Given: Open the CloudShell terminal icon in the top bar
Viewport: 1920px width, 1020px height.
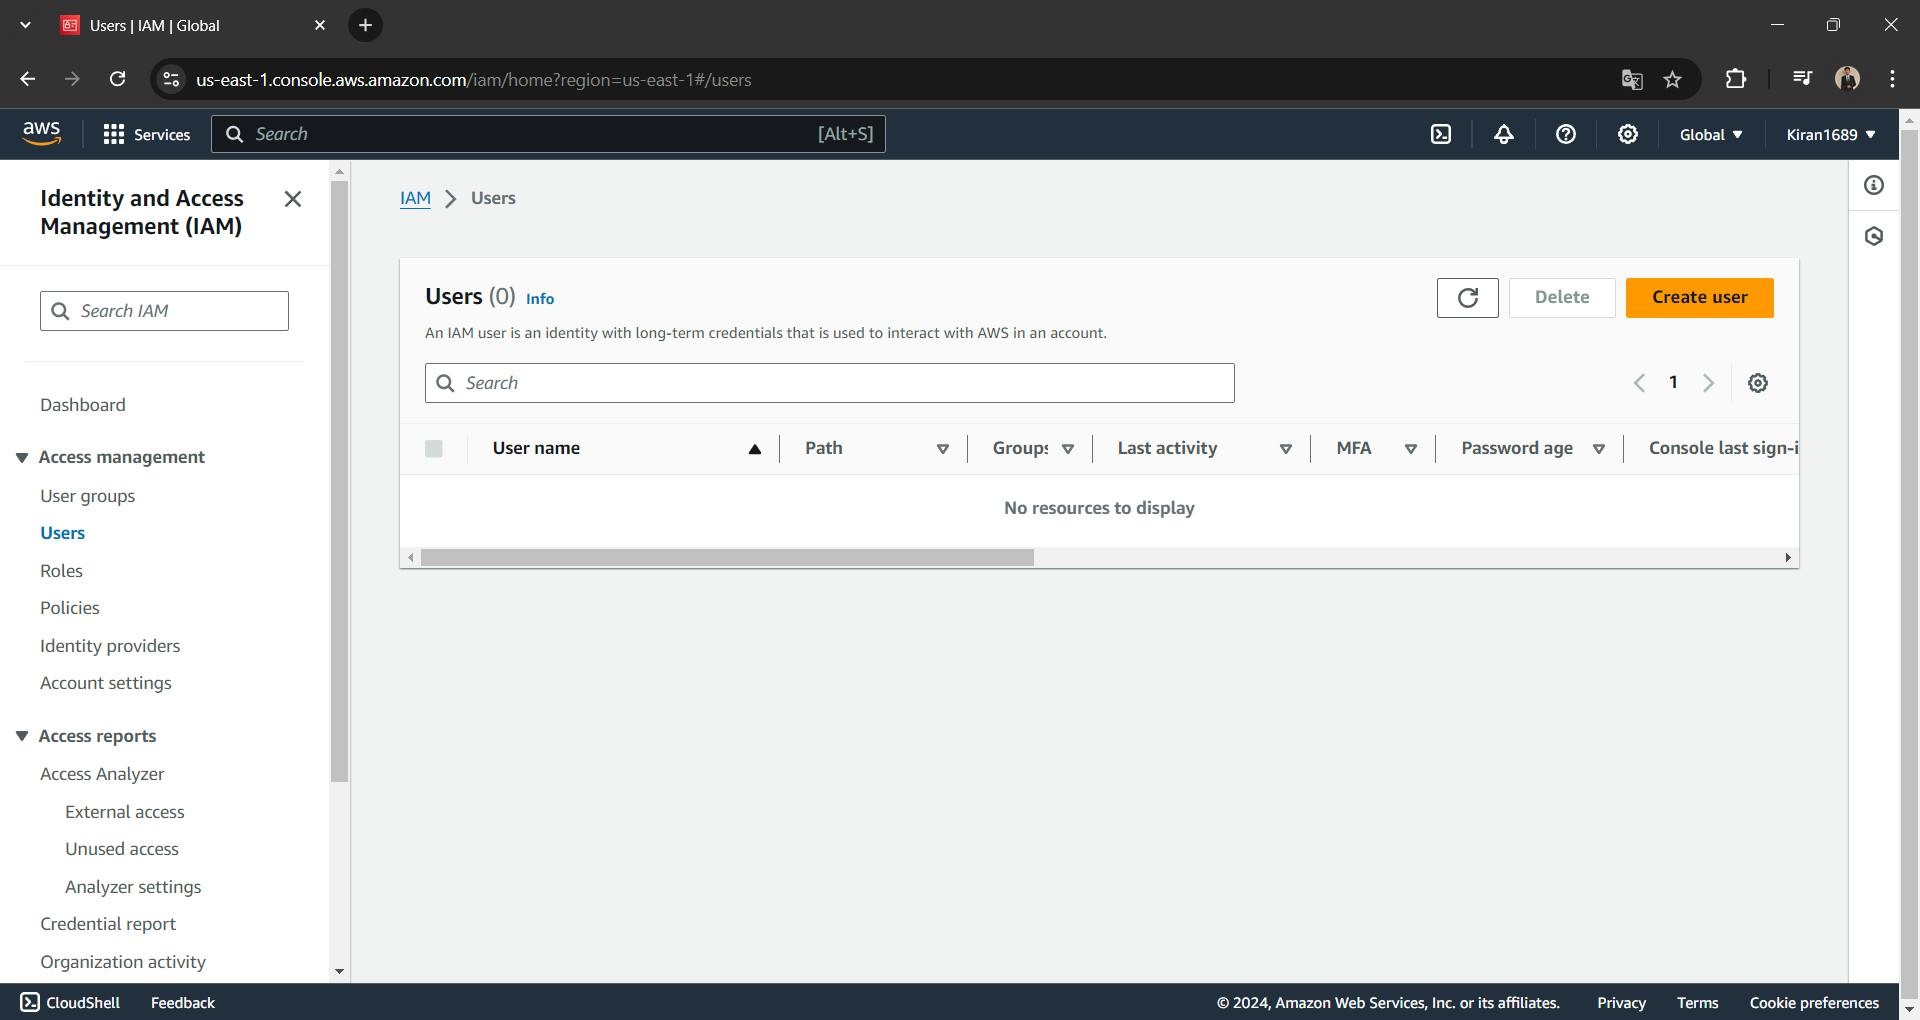Looking at the screenshot, I should (1441, 134).
